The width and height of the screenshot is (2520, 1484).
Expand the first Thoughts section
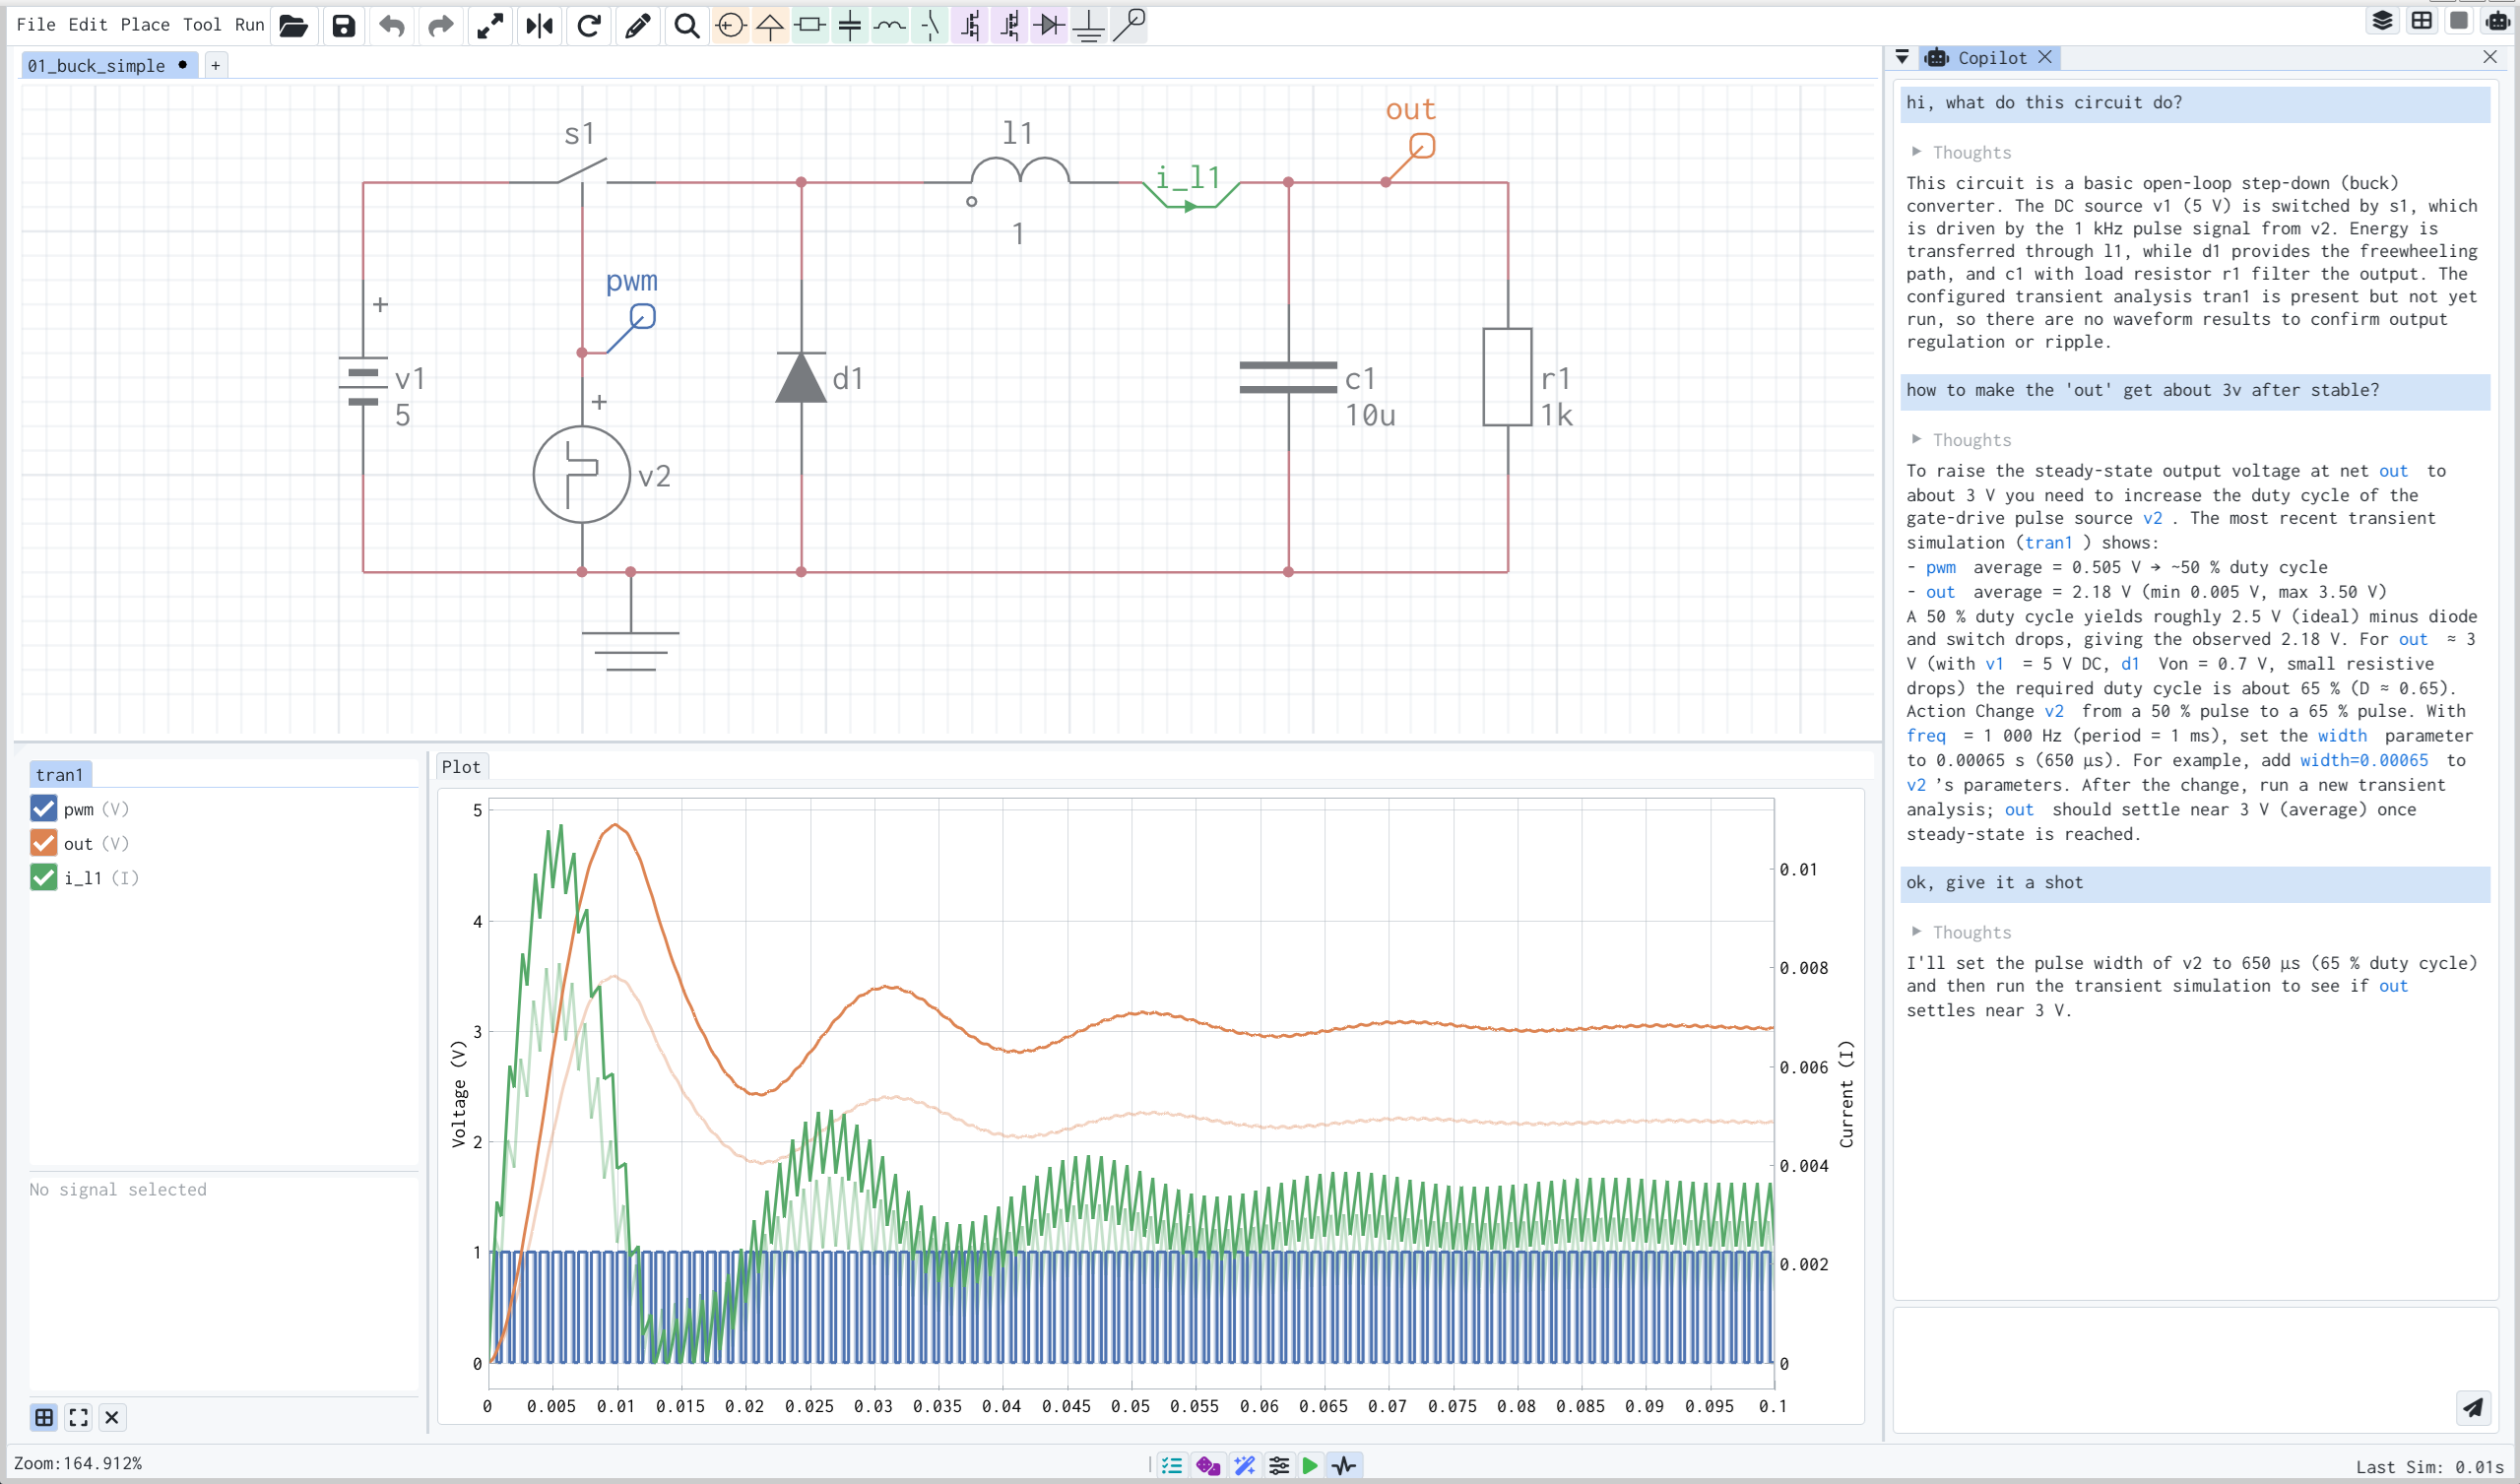1960,152
